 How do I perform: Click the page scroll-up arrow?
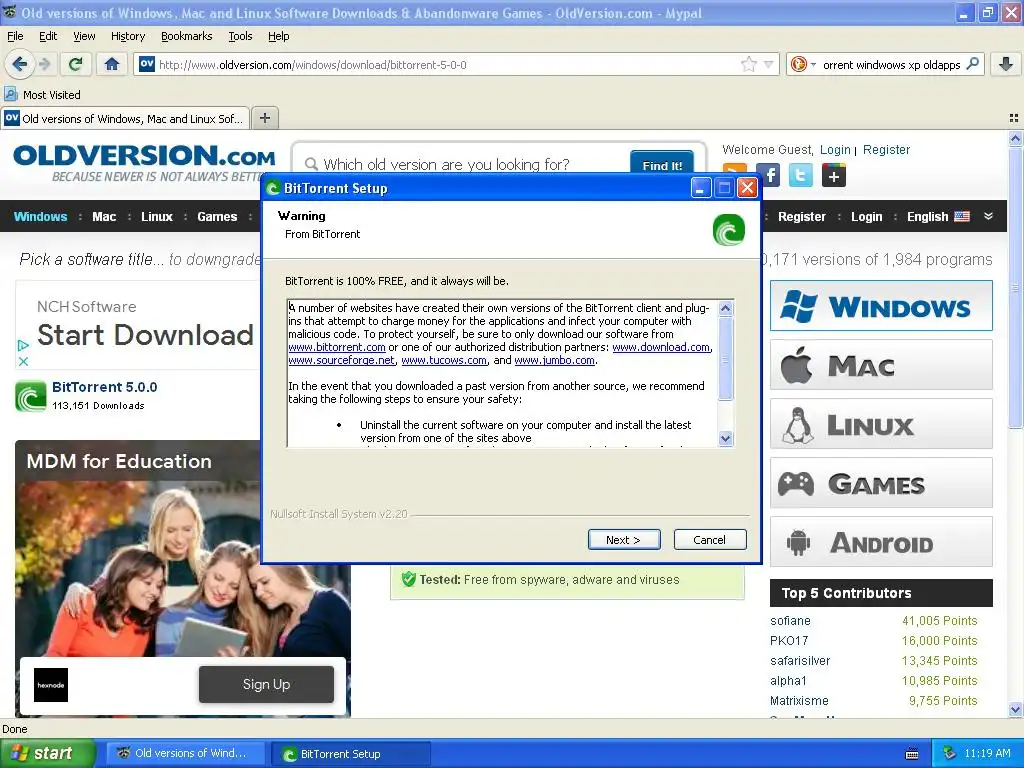tap(1015, 138)
